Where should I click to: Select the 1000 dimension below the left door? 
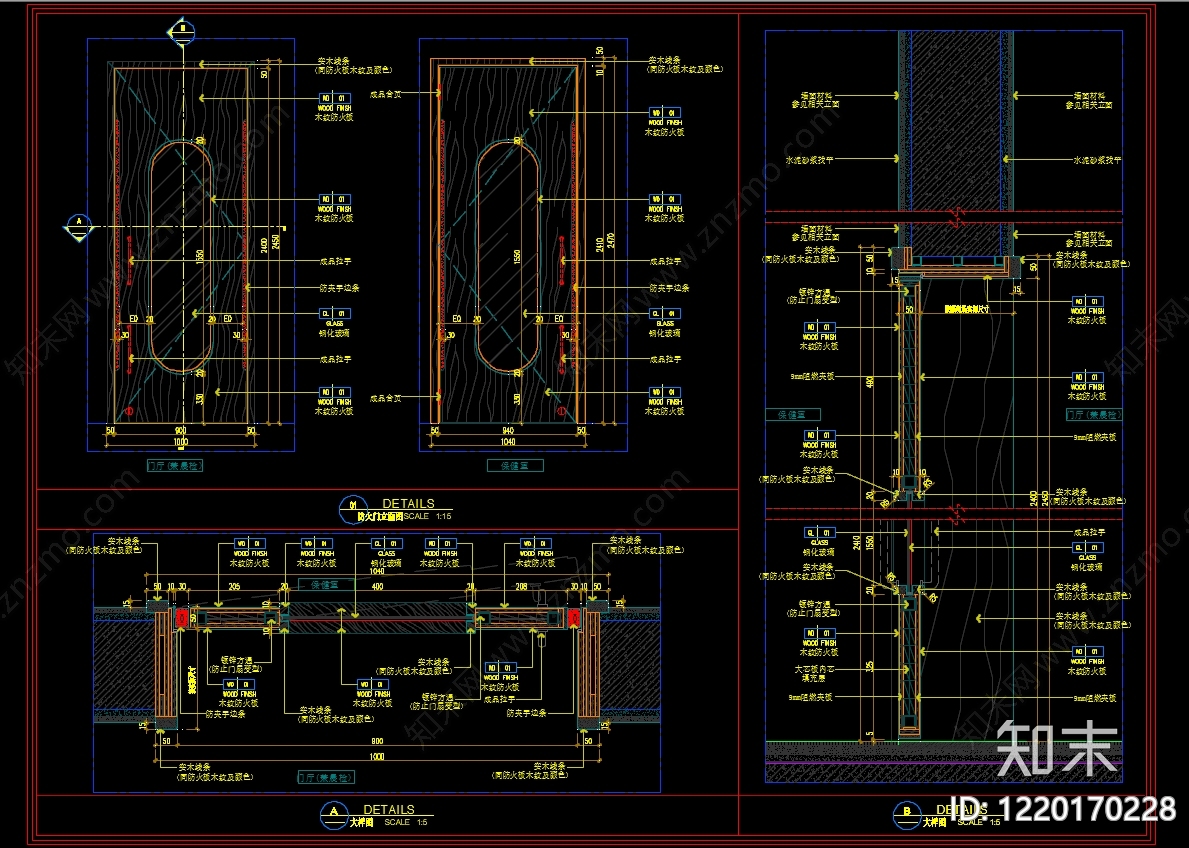[x=180, y=441]
